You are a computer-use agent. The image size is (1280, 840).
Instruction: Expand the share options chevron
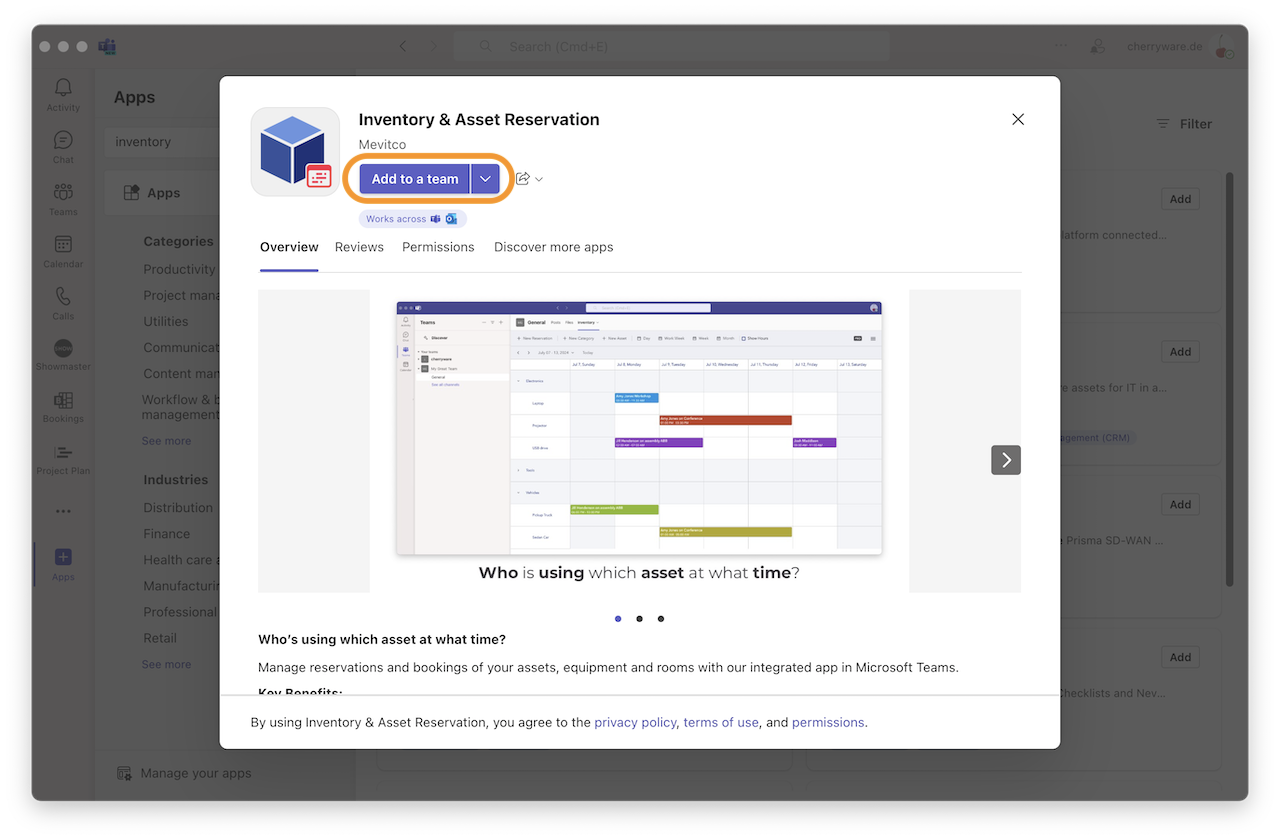coord(539,180)
